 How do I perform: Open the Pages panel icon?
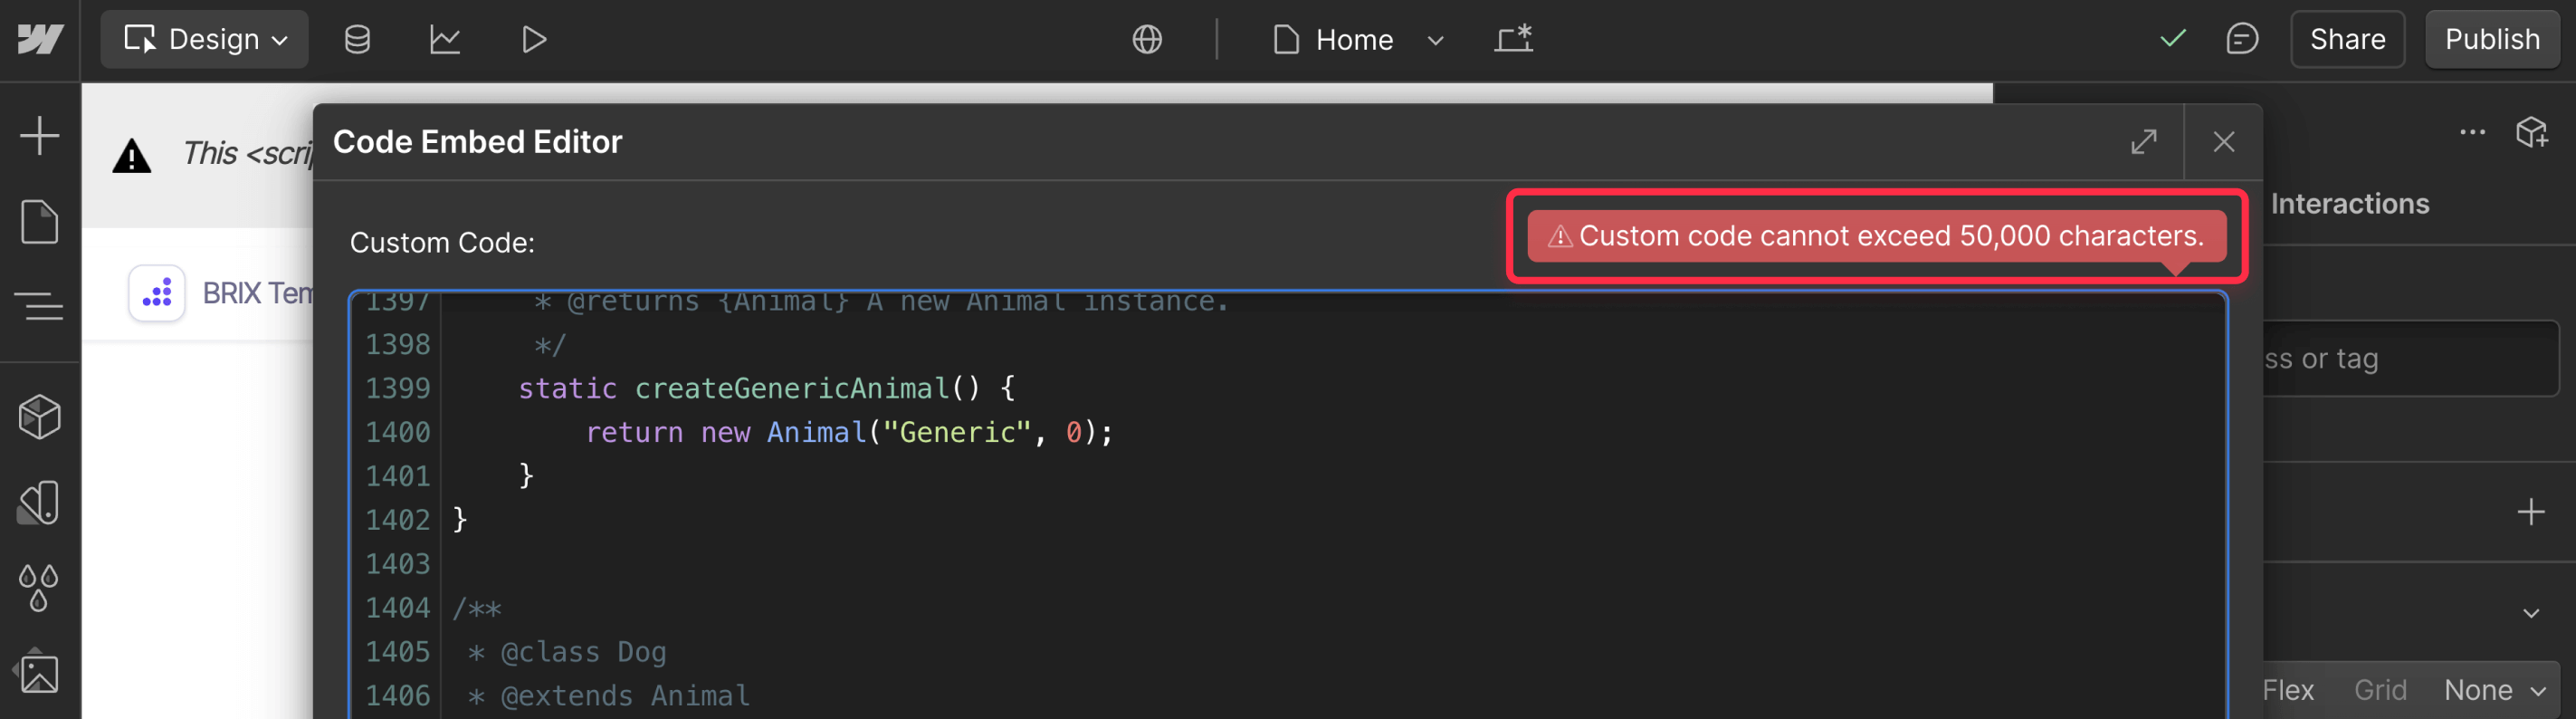[x=40, y=221]
